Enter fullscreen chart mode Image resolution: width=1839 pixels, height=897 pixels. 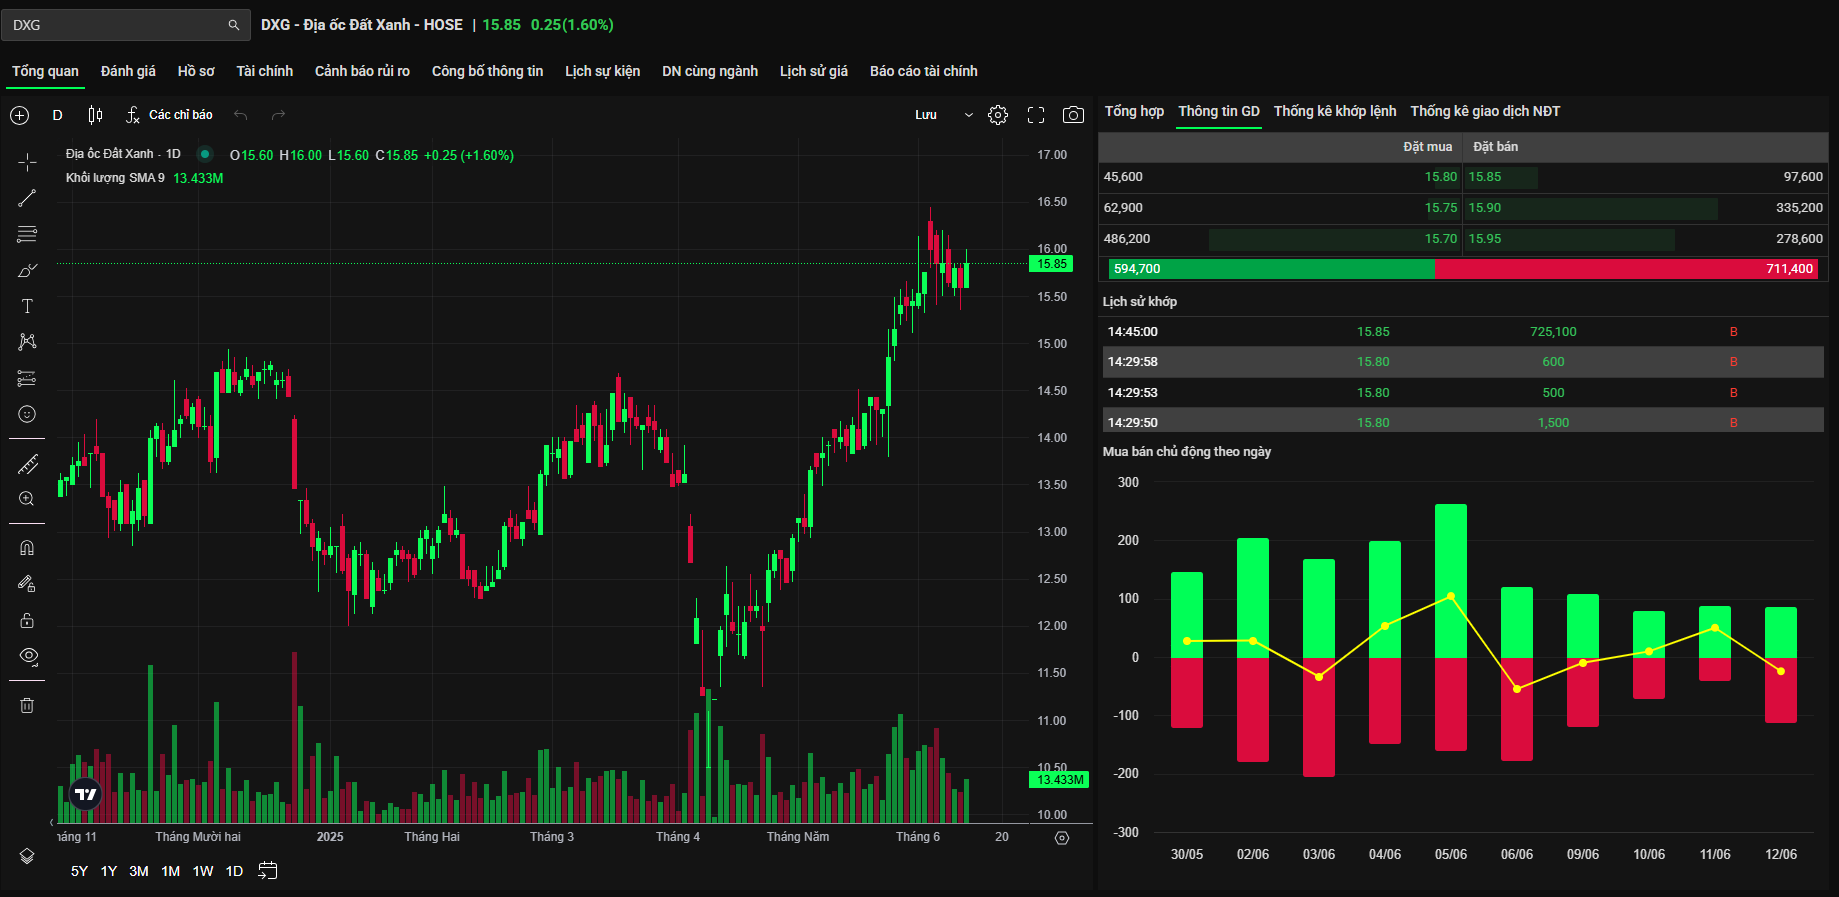pyautogui.click(x=1036, y=115)
